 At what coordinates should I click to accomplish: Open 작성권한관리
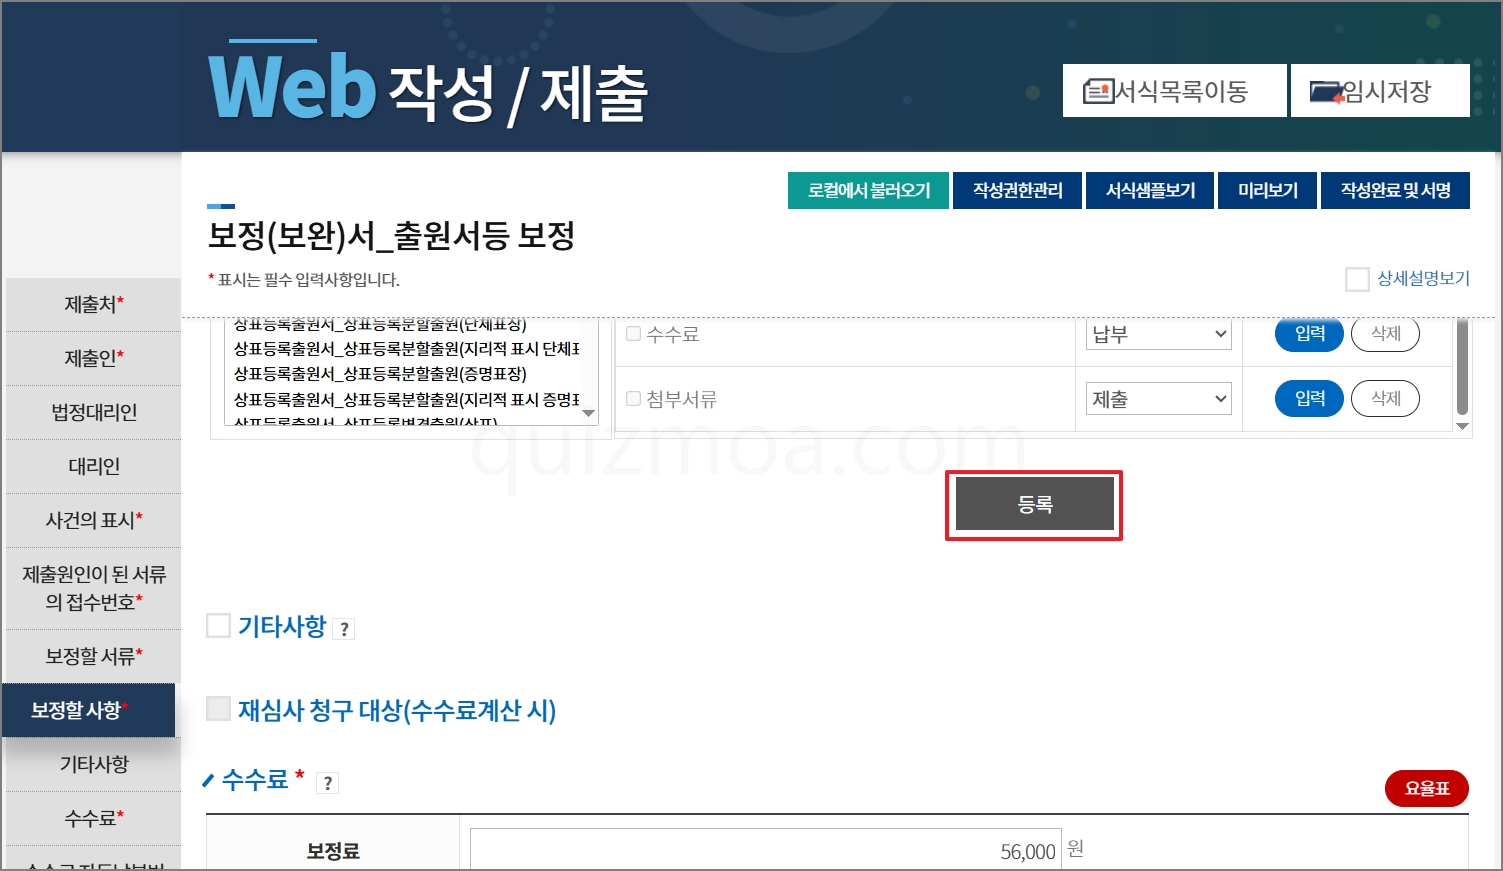tap(1017, 190)
